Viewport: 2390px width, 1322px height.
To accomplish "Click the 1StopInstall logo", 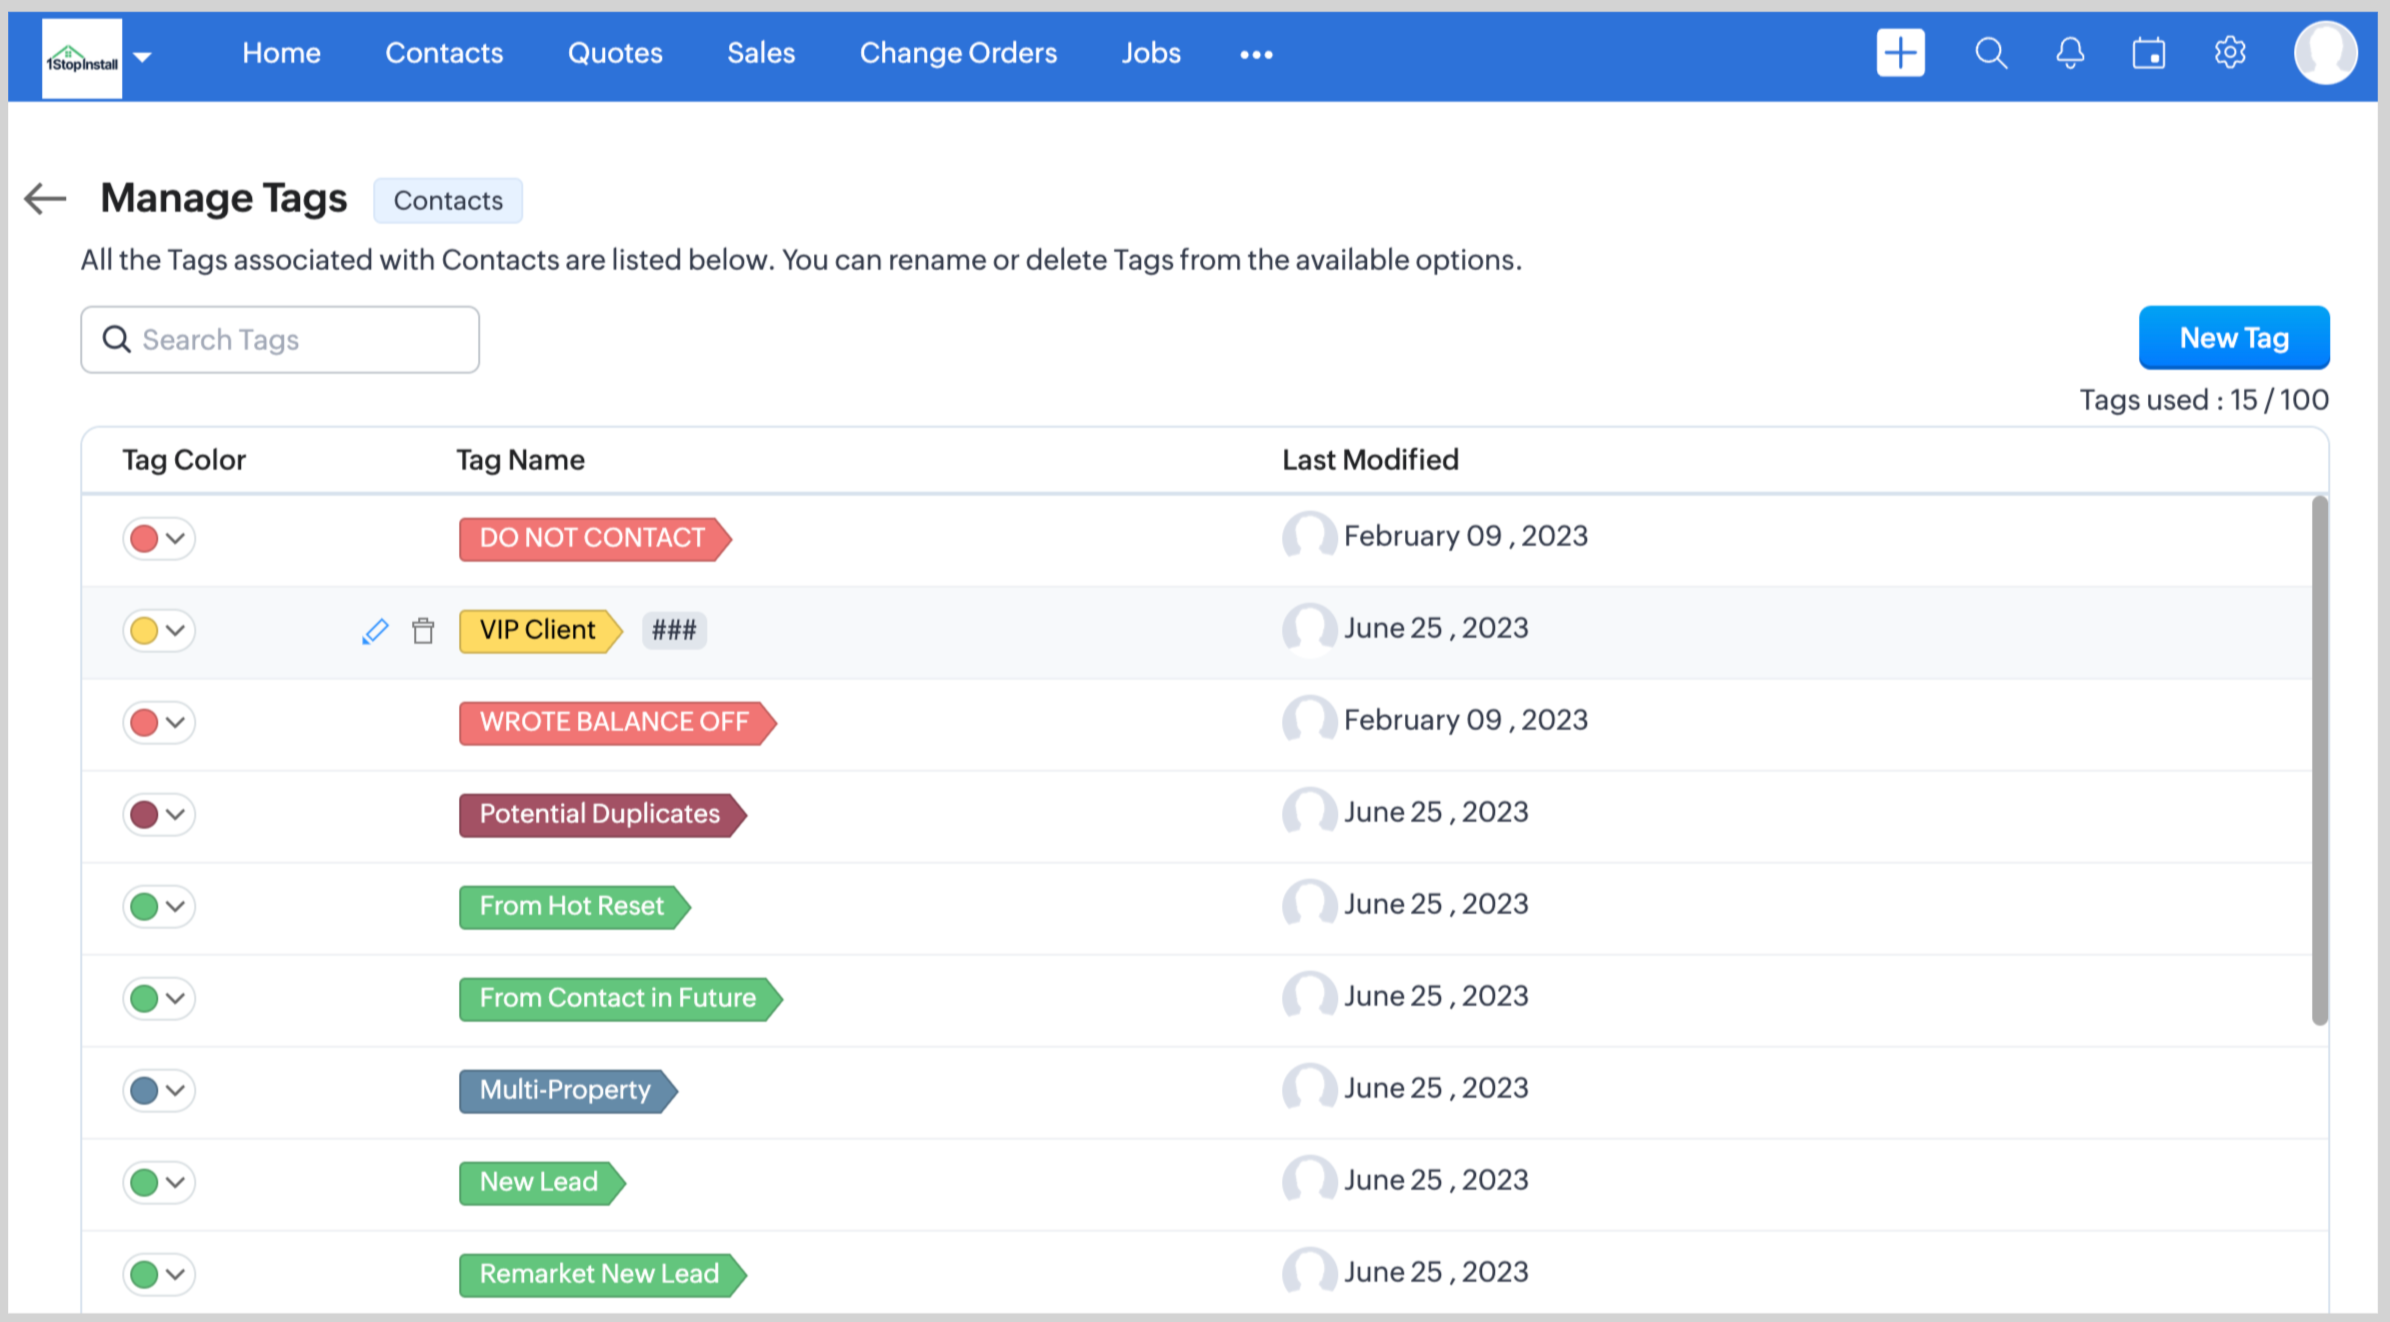I will click(x=82, y=58).
